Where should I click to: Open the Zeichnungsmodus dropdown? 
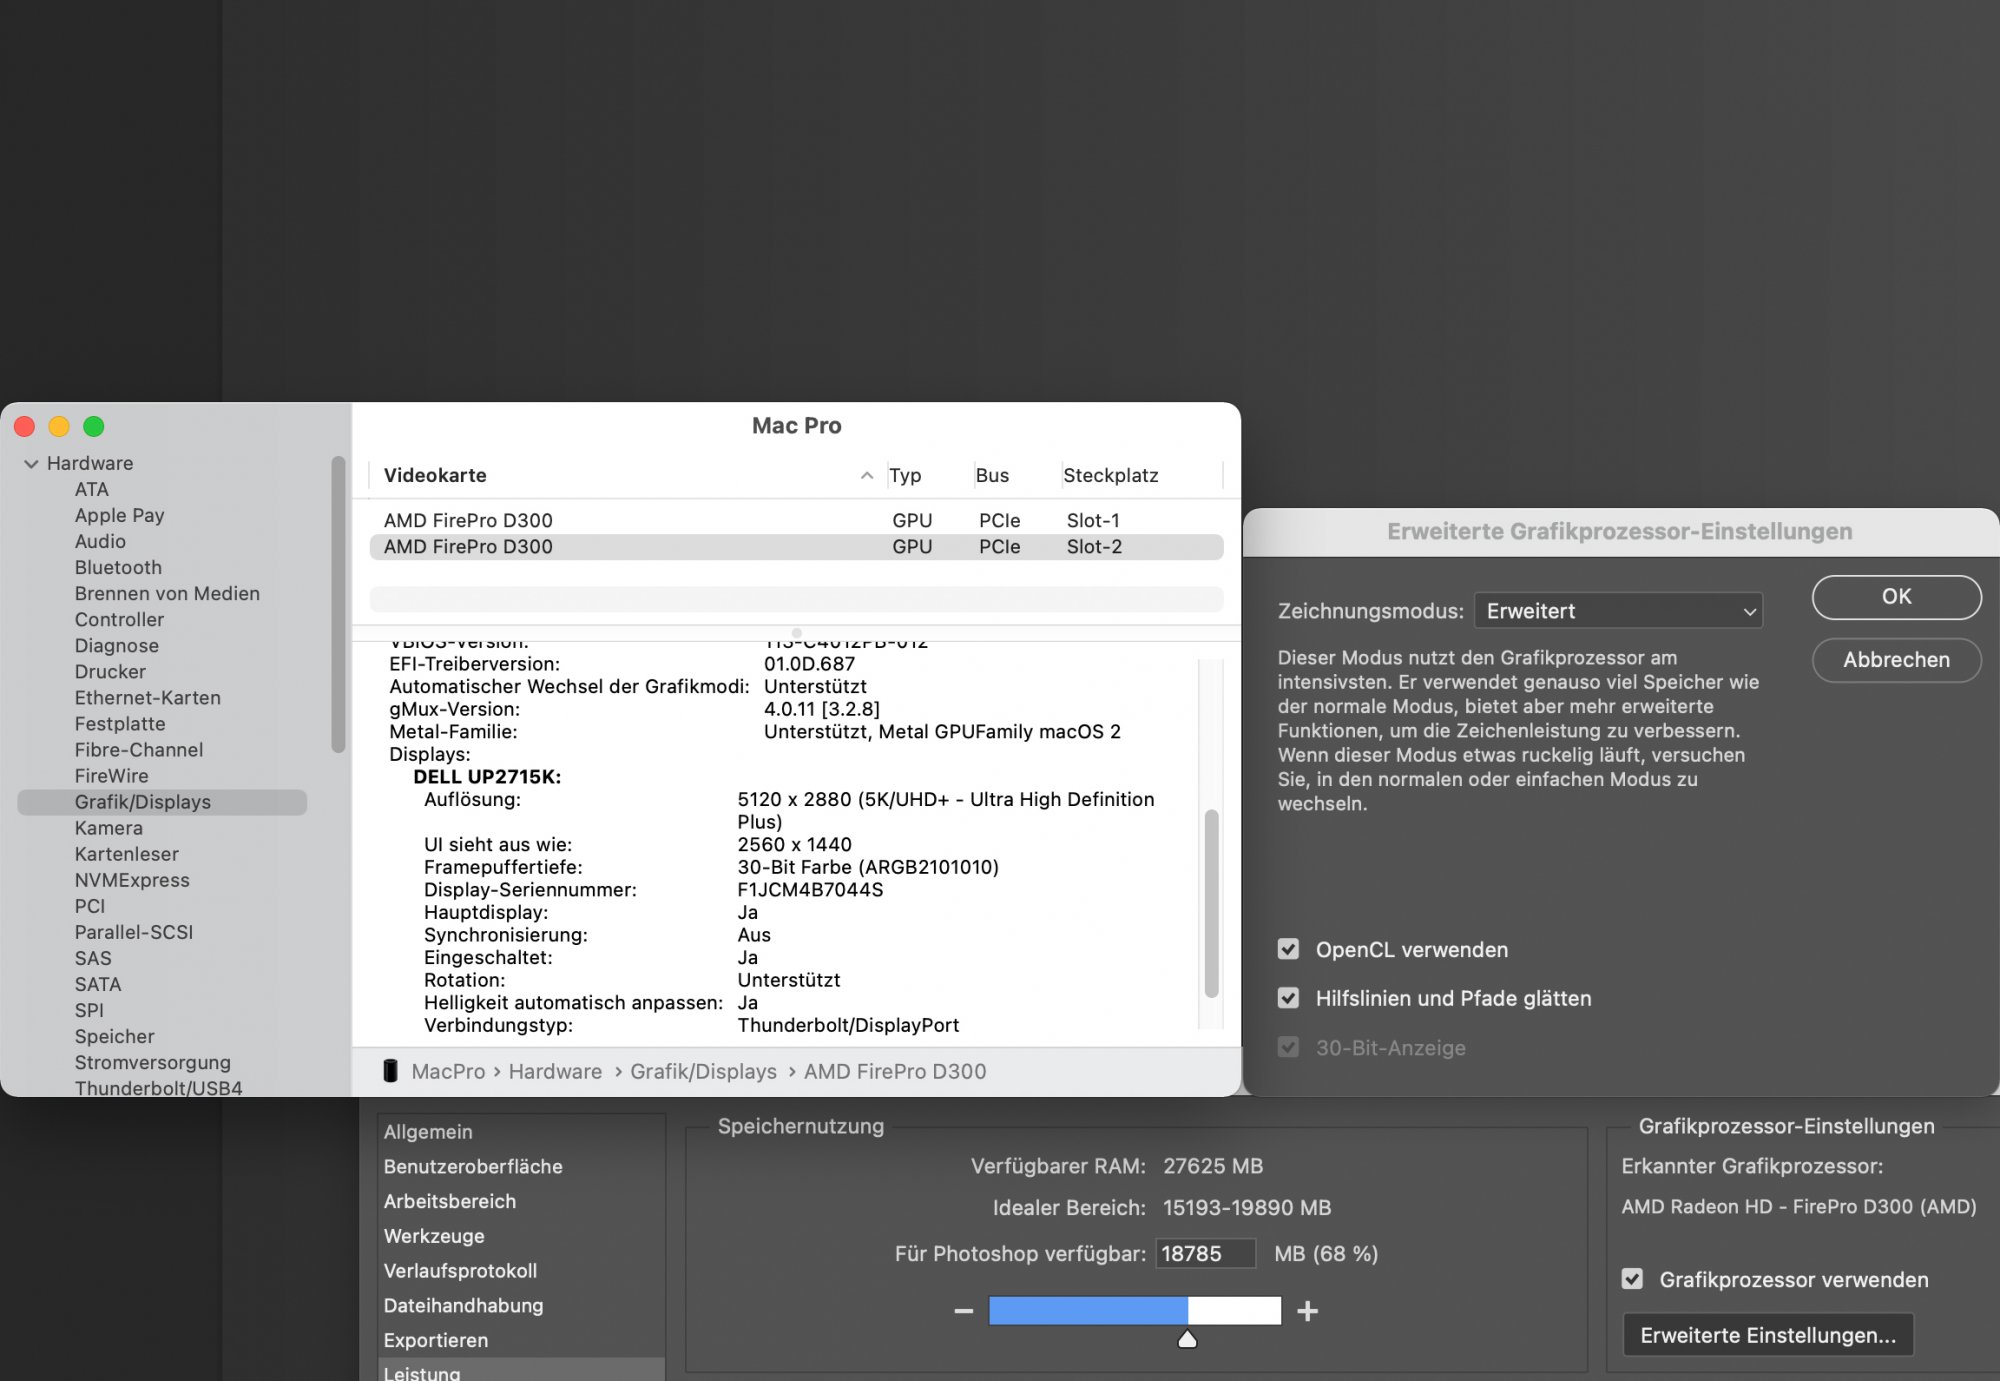1617,611
